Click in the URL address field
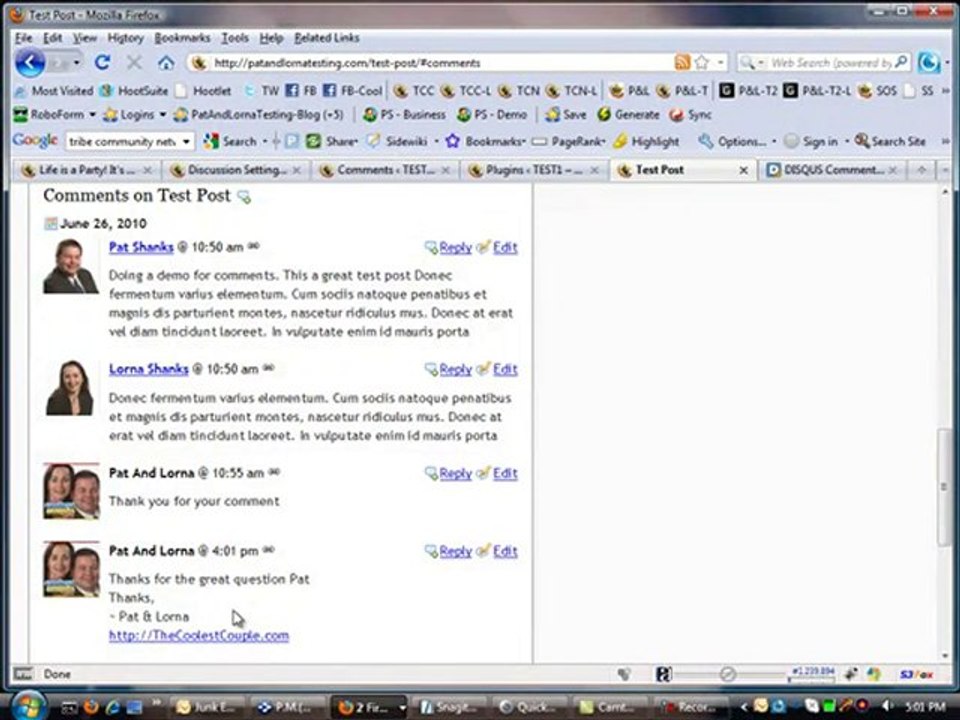The image size is (960, 720). click(x=440, y=62)
